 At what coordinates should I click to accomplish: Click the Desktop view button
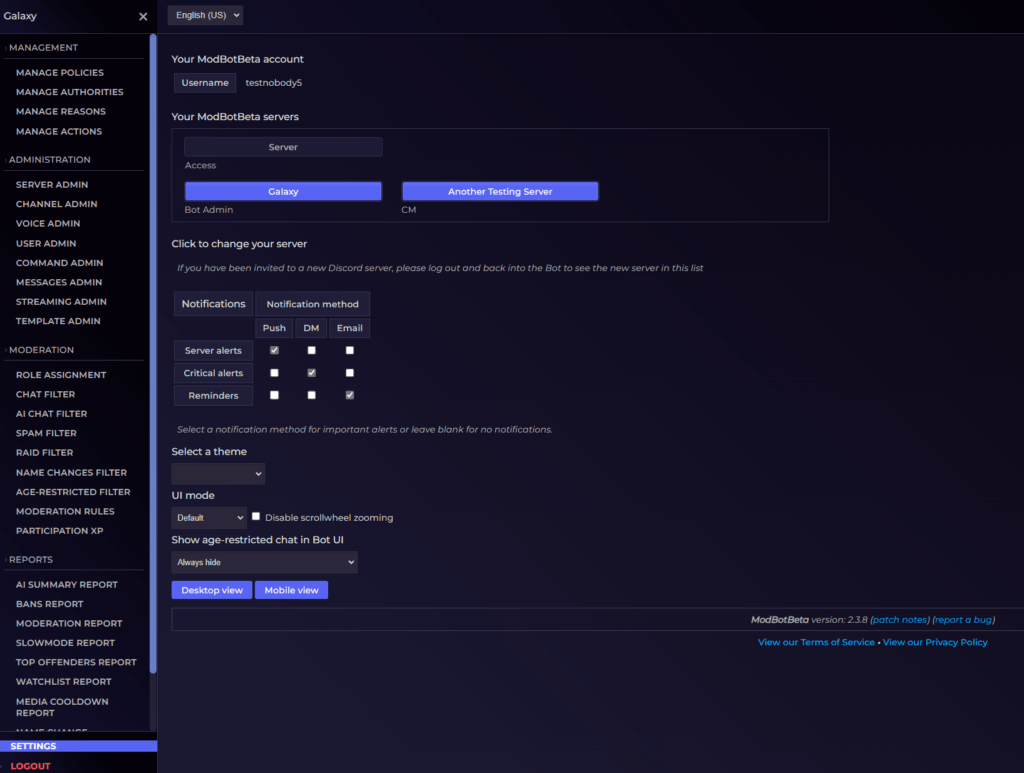click(x=212, y=590)
